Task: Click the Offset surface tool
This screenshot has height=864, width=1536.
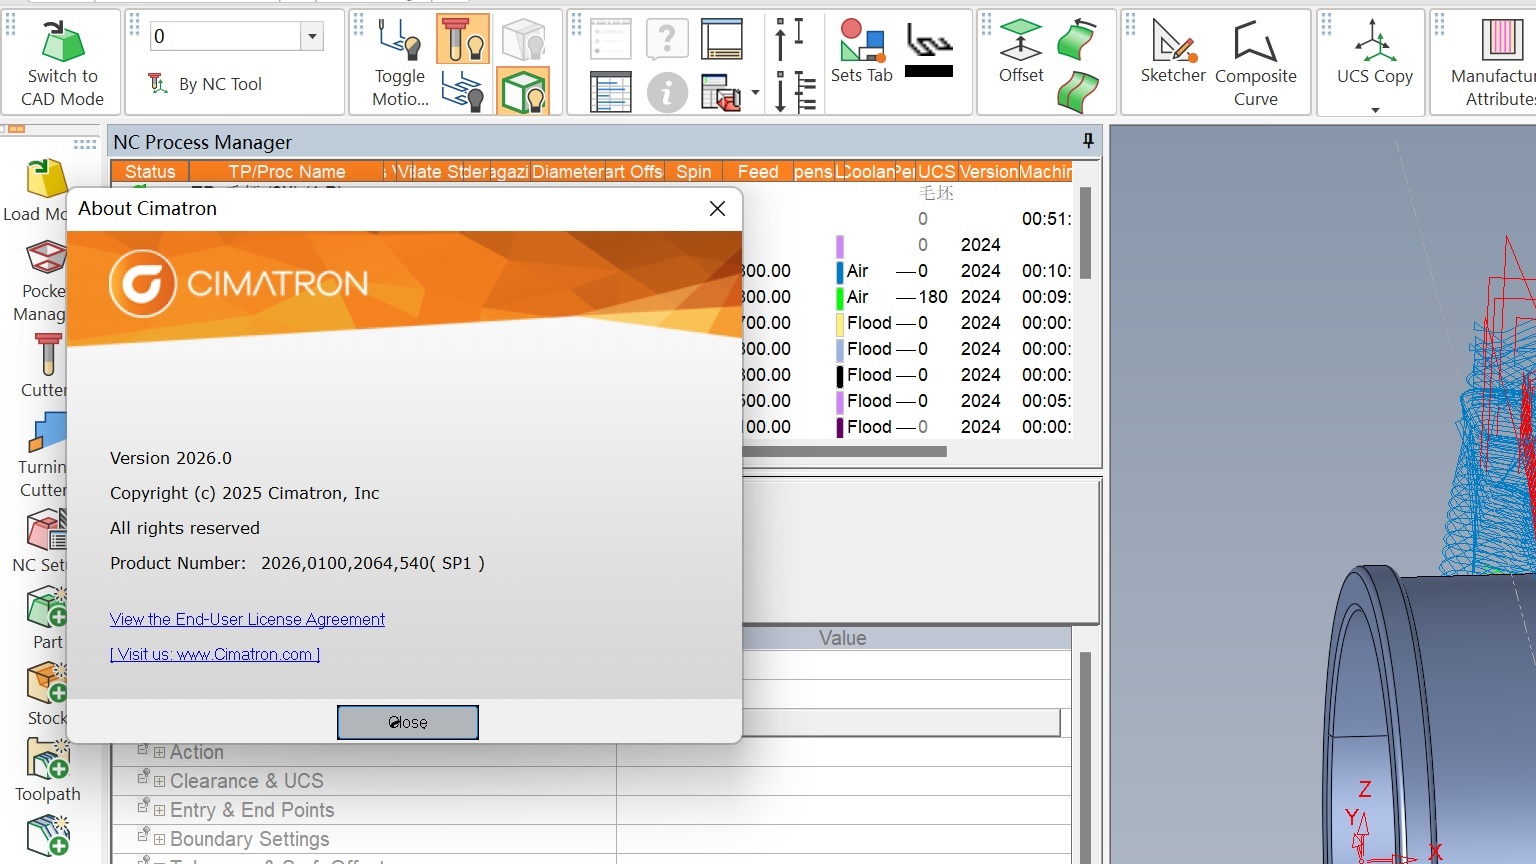Action: point(1020,52)
